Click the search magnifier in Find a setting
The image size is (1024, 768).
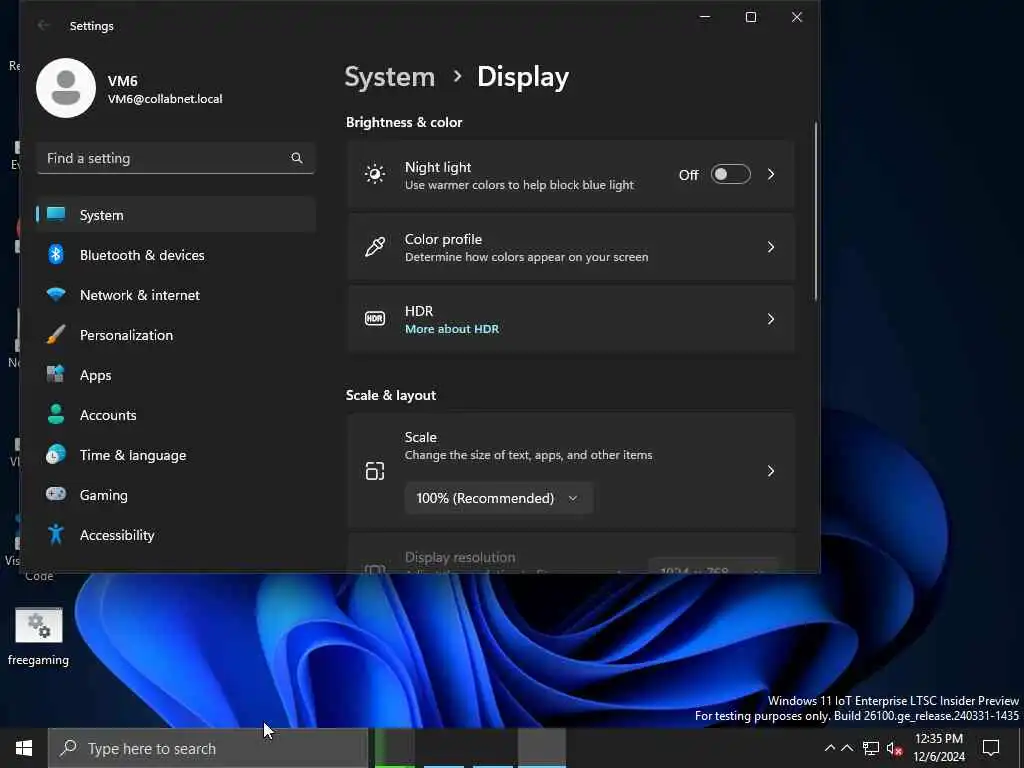tap(297, 158)
